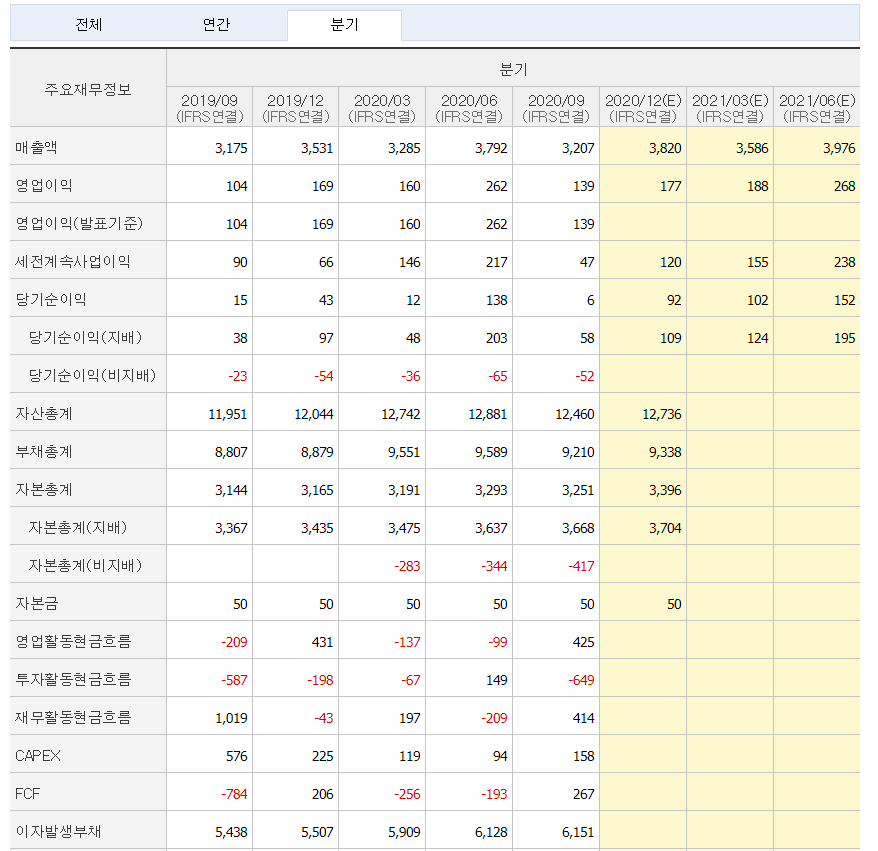Click the 영업이익 row label
878x851 pixels.
click(44, 185)
